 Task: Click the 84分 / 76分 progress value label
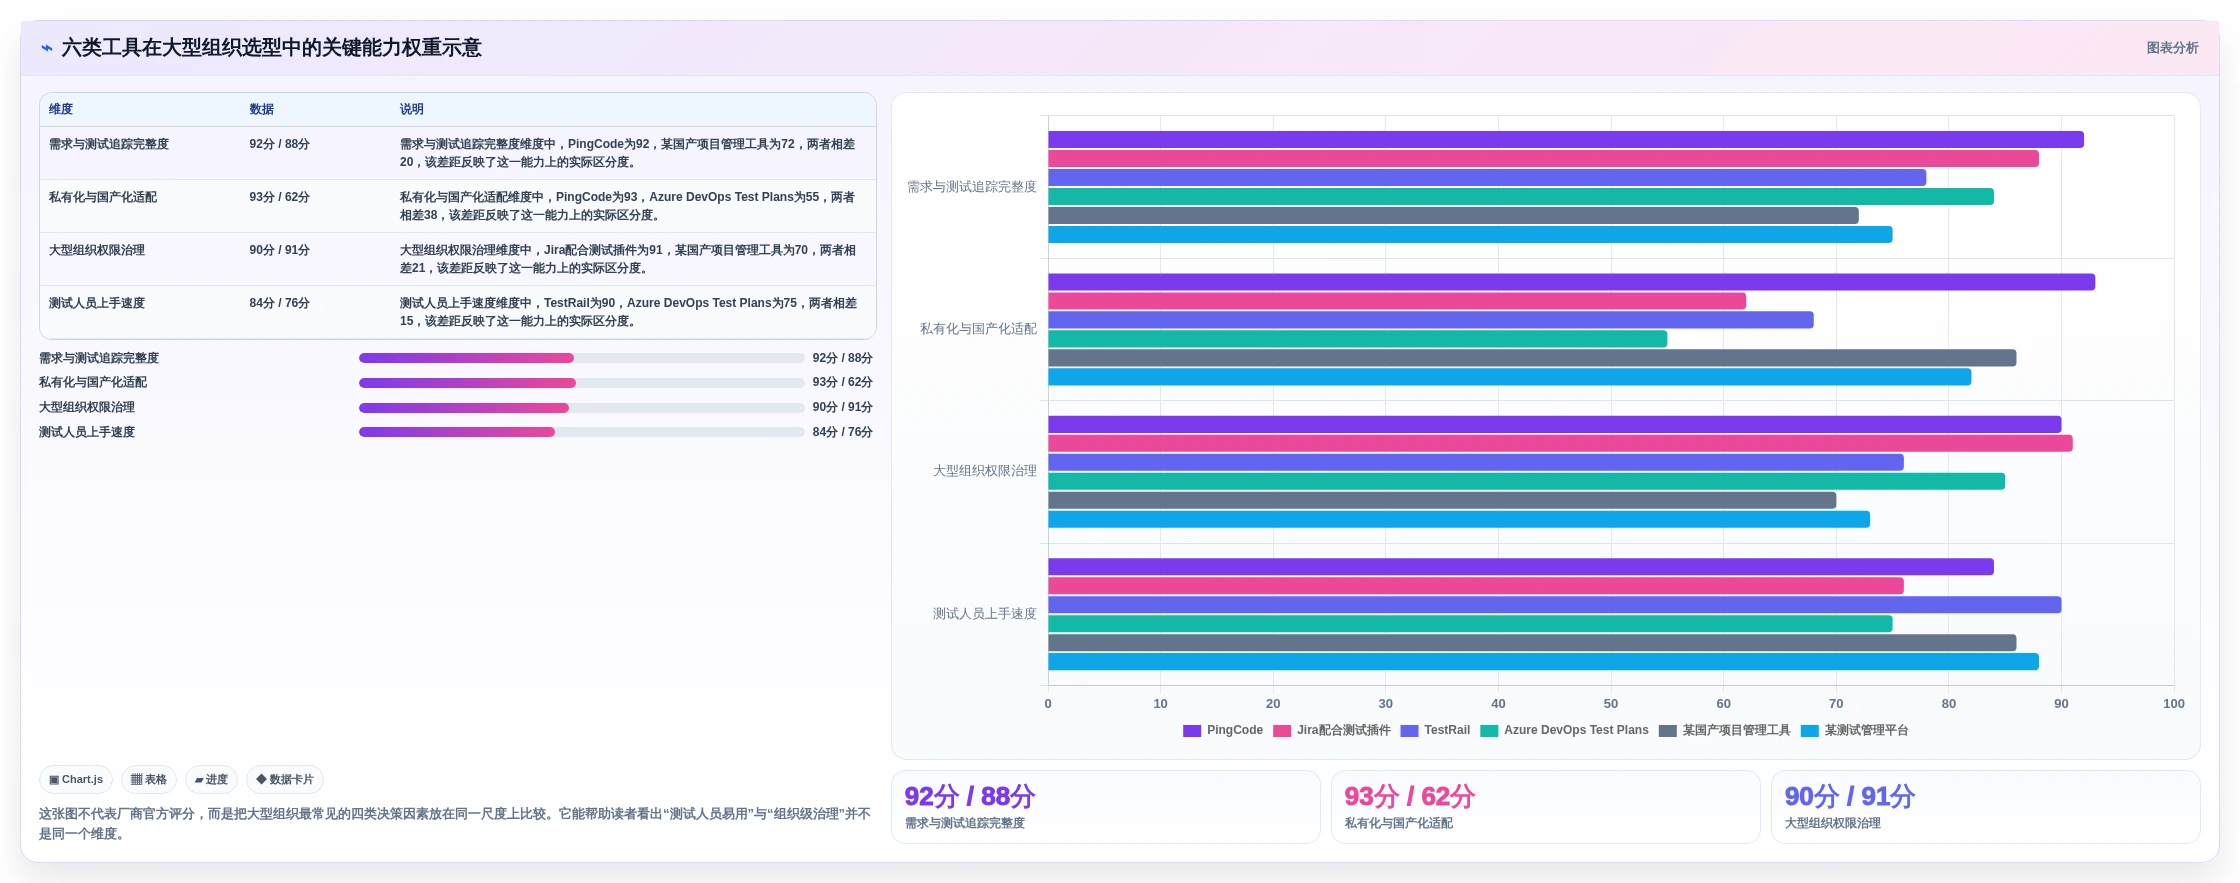842,432
